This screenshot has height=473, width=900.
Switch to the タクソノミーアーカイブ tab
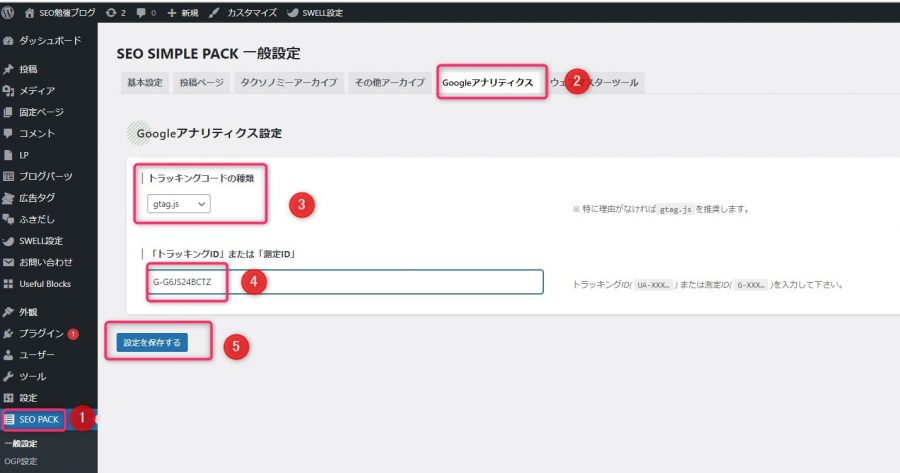(289, 82)
